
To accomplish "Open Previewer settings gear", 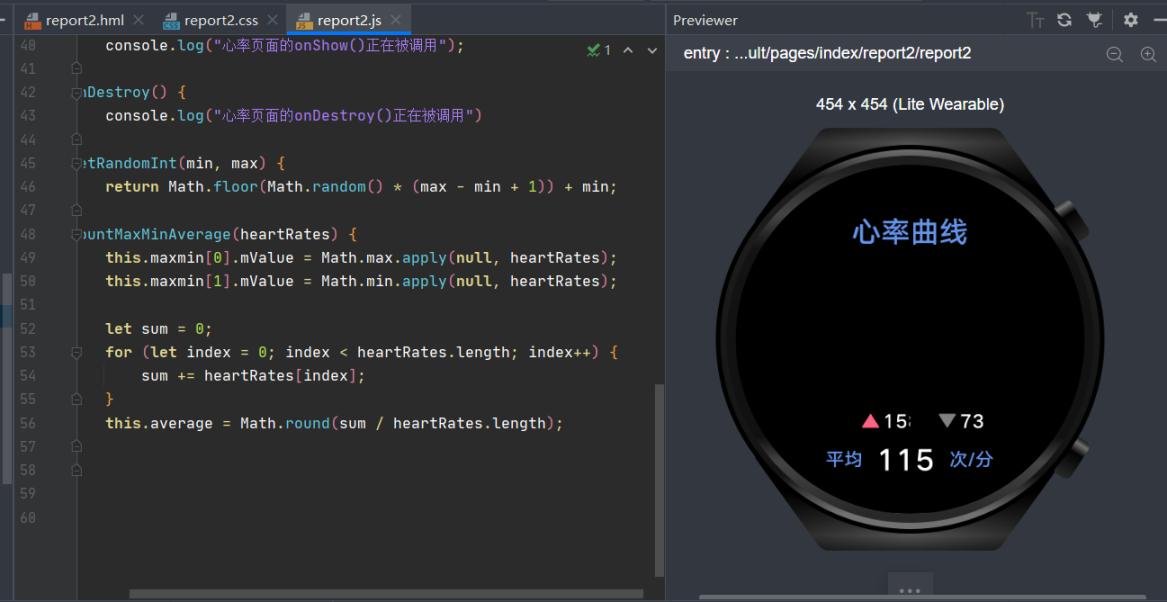I will [1131, 20].
